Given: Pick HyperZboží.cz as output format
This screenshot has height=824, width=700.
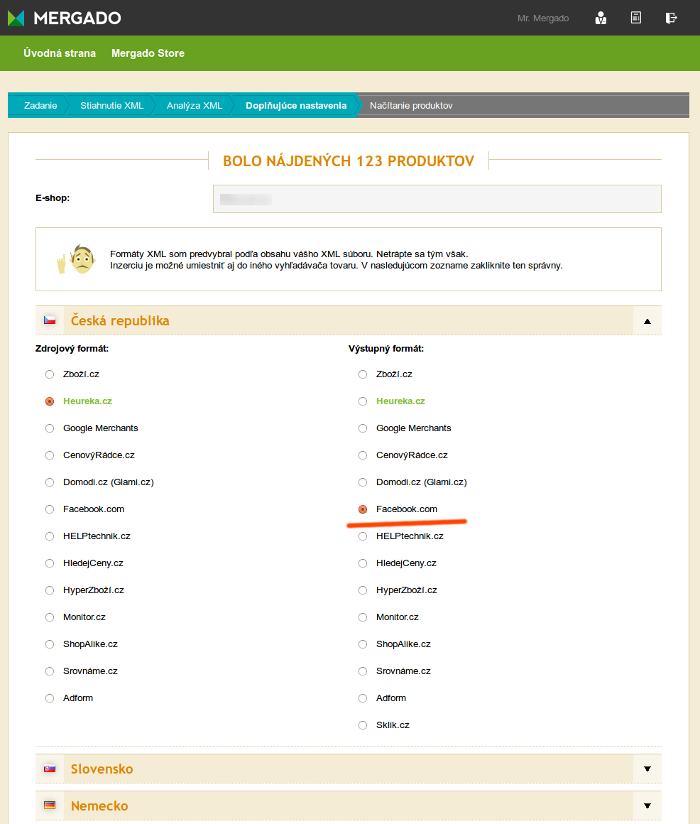Looking at the screenshot, I should click(363, 590).
